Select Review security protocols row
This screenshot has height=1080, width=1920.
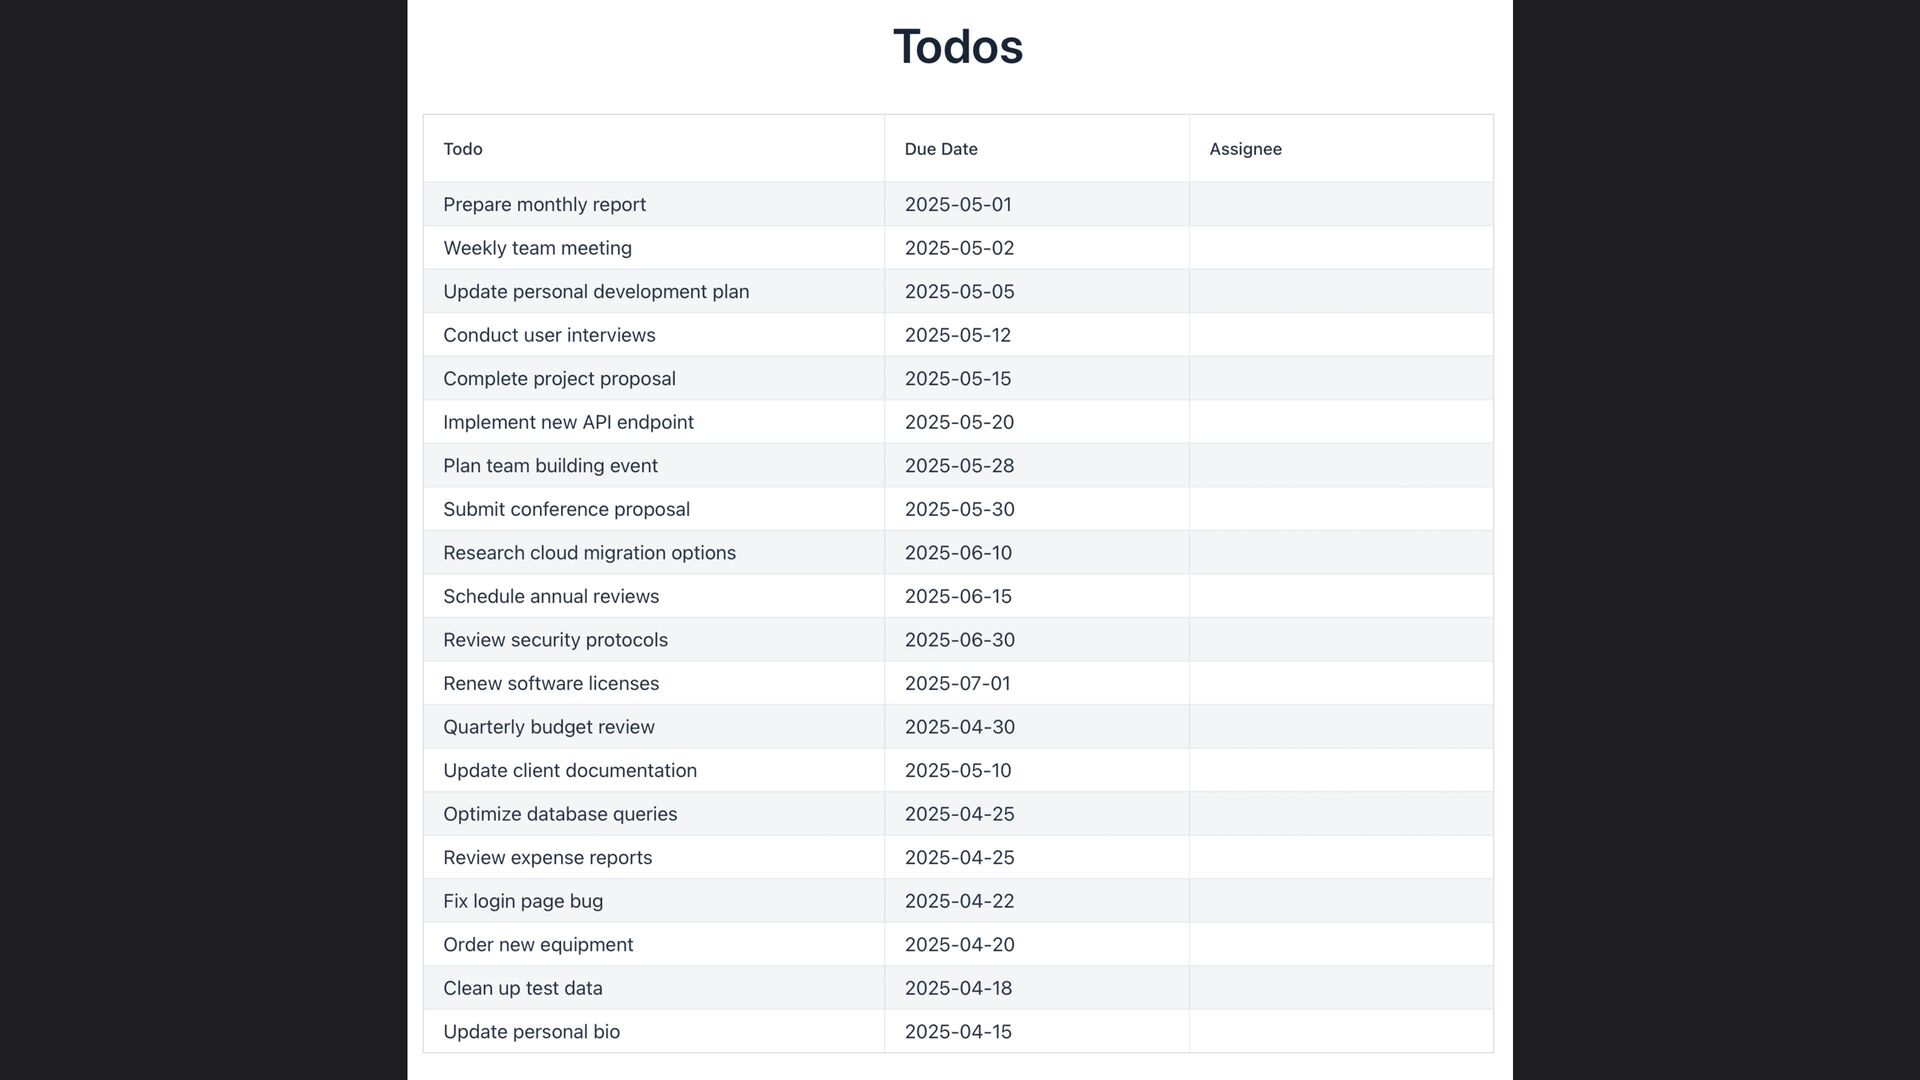(958, 640)
